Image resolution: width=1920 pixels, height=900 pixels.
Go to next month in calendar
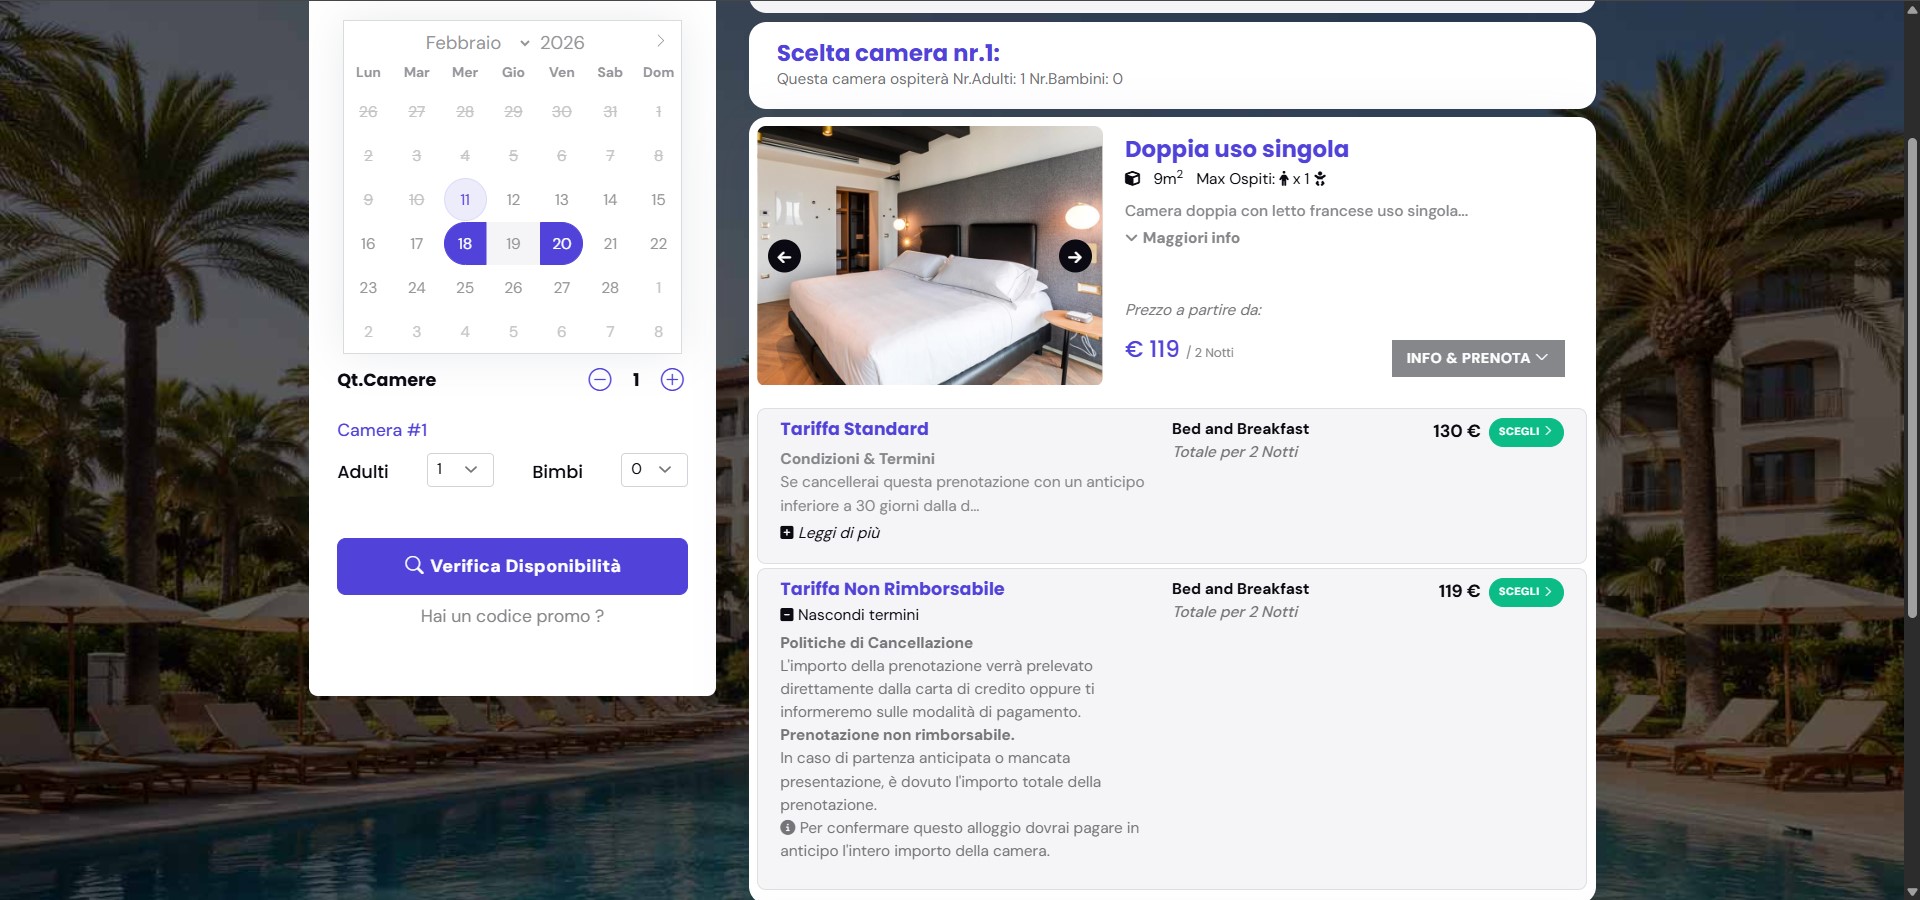660,41
